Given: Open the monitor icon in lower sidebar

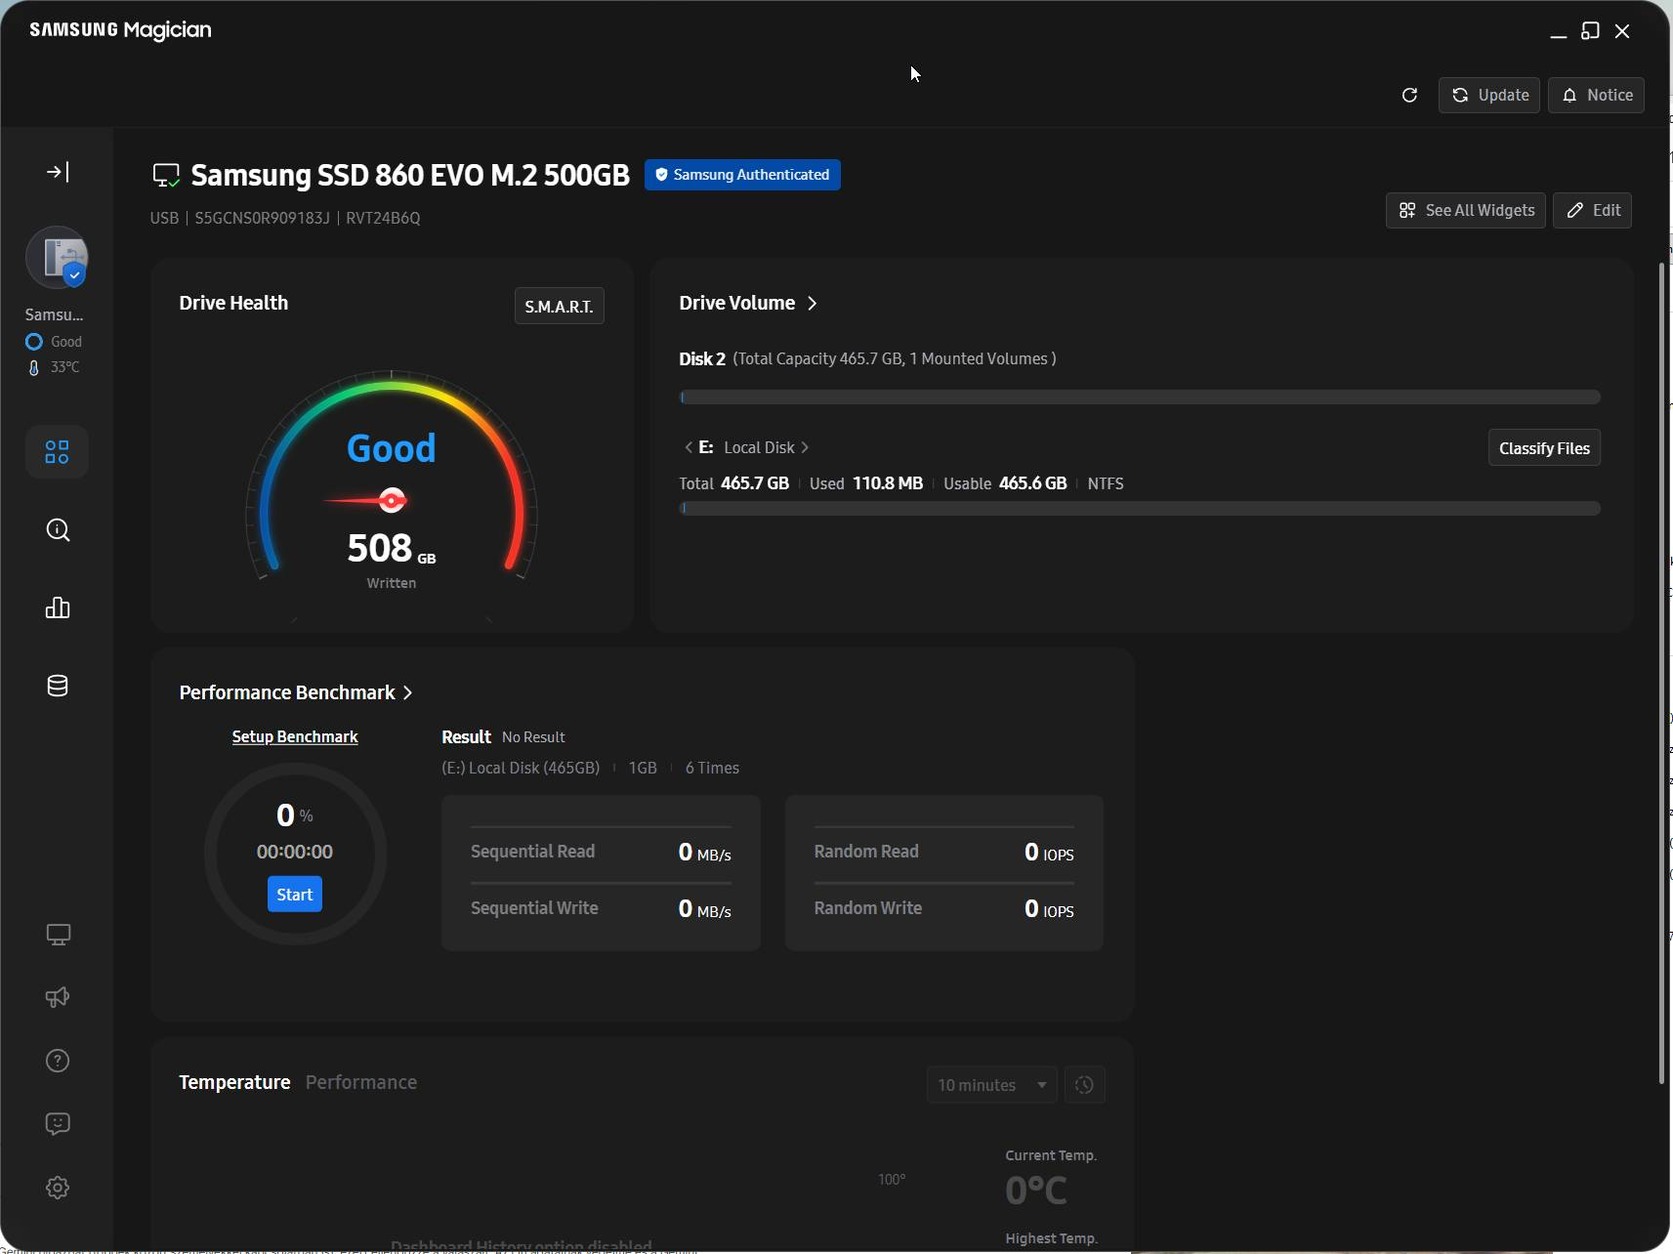Looking at the screenshot, I should pyautogui.click(x=58, y=935).
